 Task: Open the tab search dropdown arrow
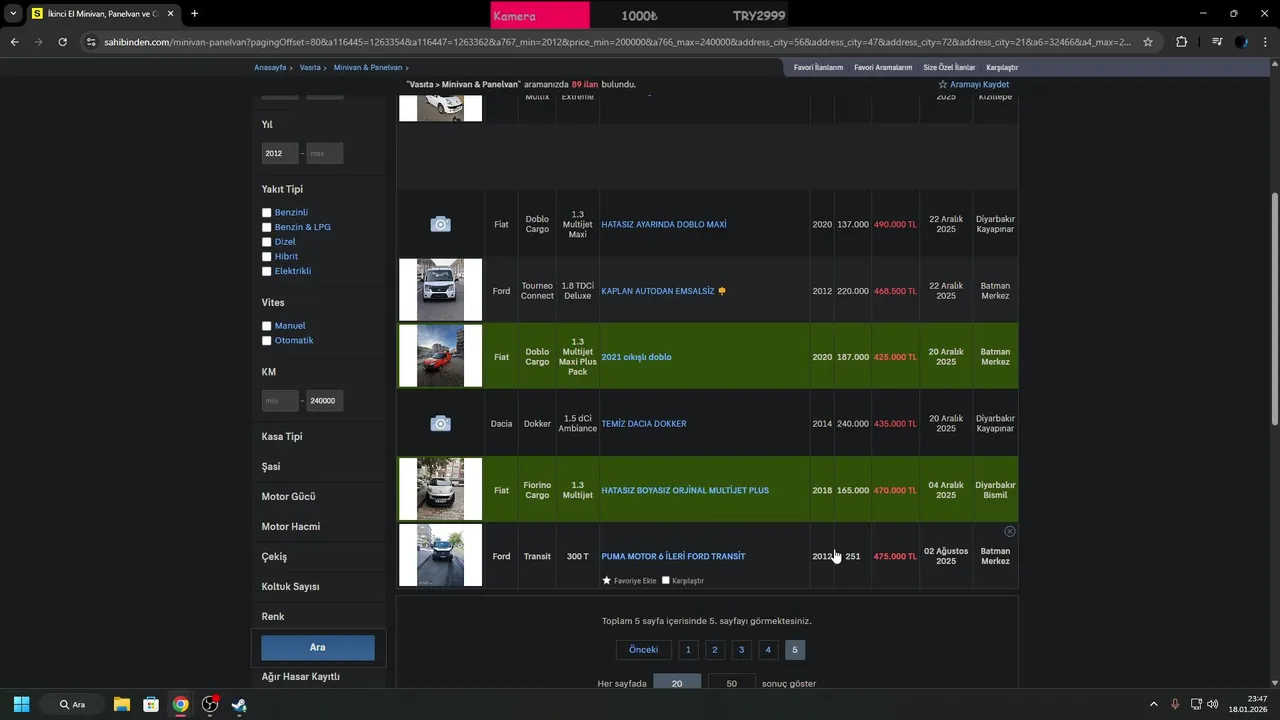tap(13, 14)
